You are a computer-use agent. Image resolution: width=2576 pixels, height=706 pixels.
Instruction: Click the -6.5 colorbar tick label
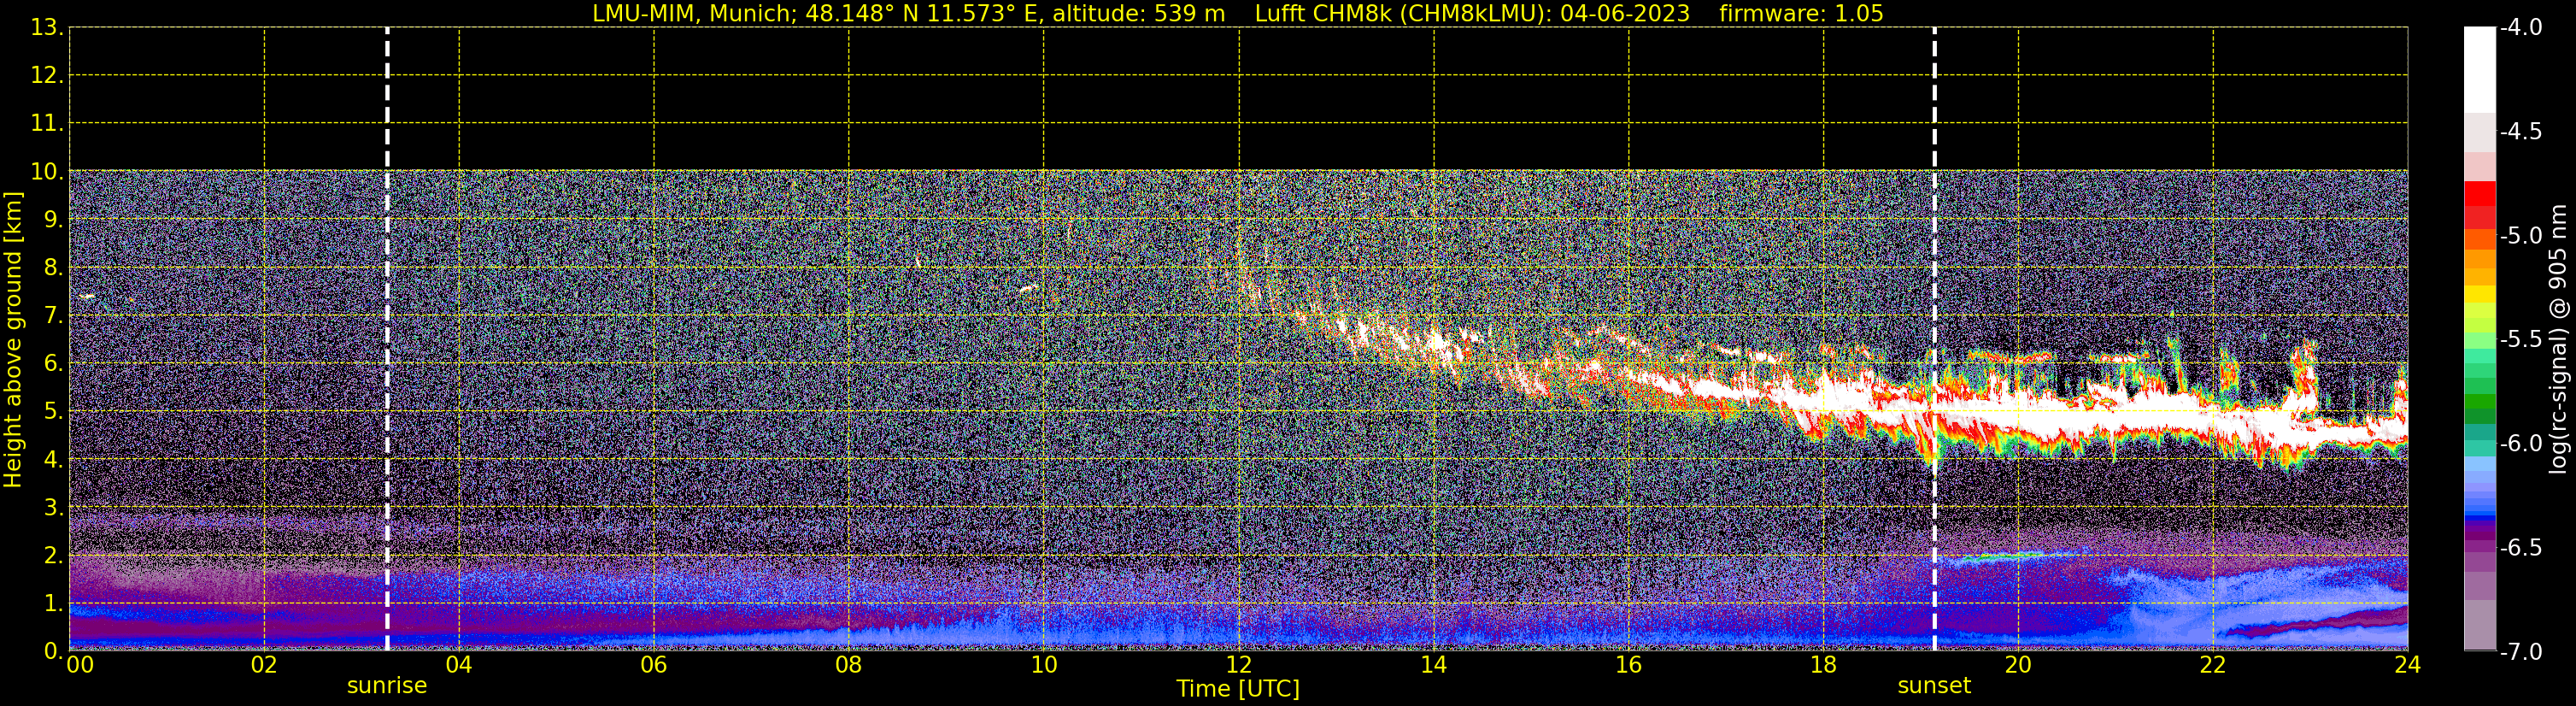2520,548
